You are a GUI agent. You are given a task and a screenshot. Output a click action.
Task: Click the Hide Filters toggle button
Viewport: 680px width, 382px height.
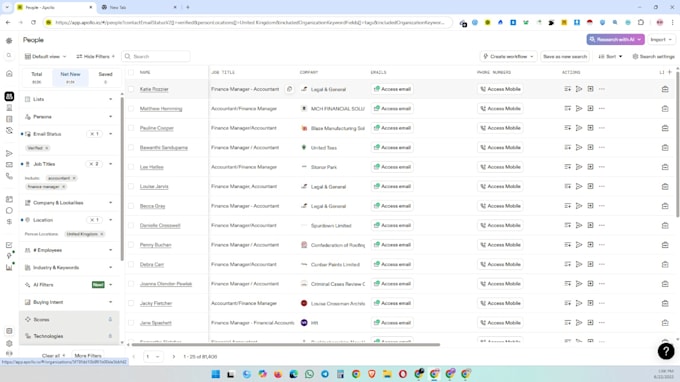pyautogui.click(x=95, y=56)
